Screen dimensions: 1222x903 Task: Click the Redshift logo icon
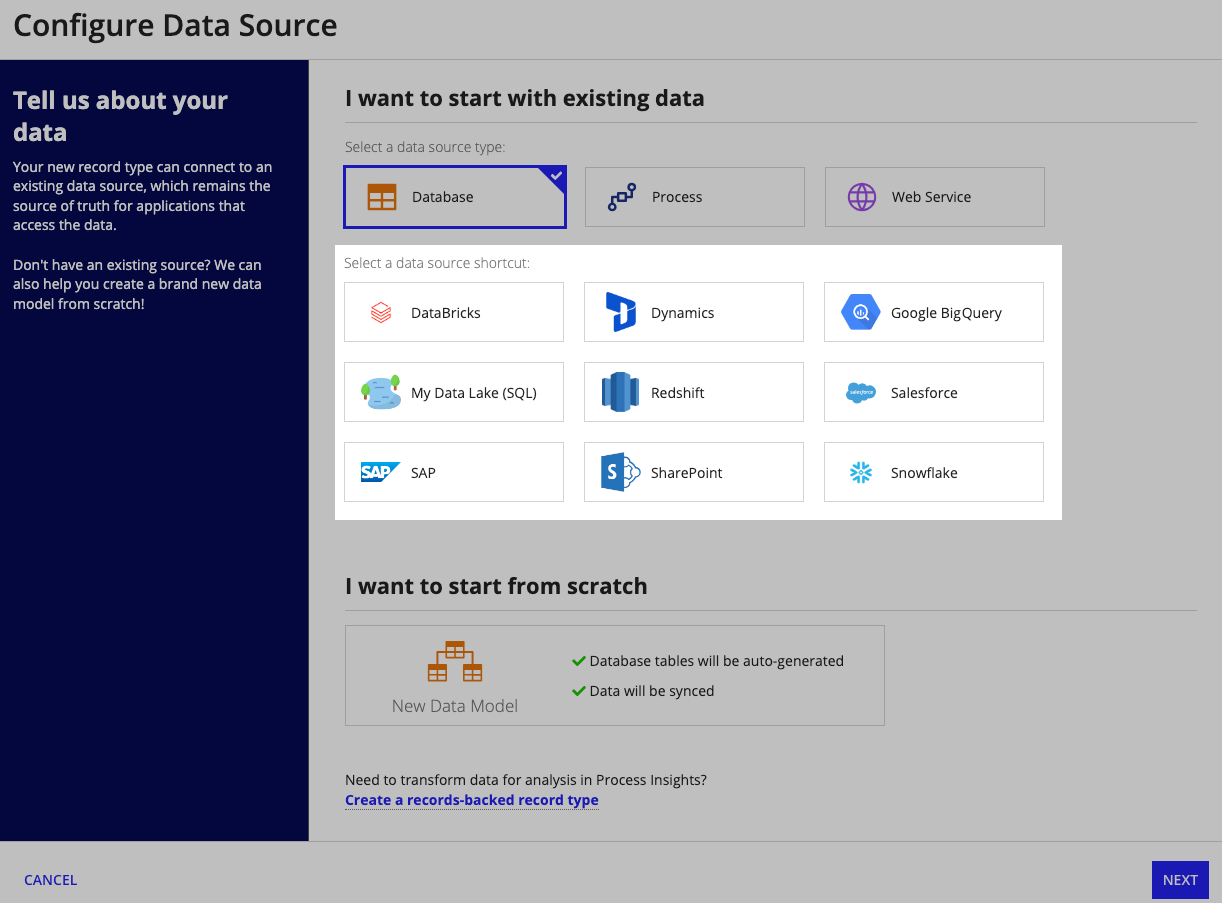coord(620,392)
